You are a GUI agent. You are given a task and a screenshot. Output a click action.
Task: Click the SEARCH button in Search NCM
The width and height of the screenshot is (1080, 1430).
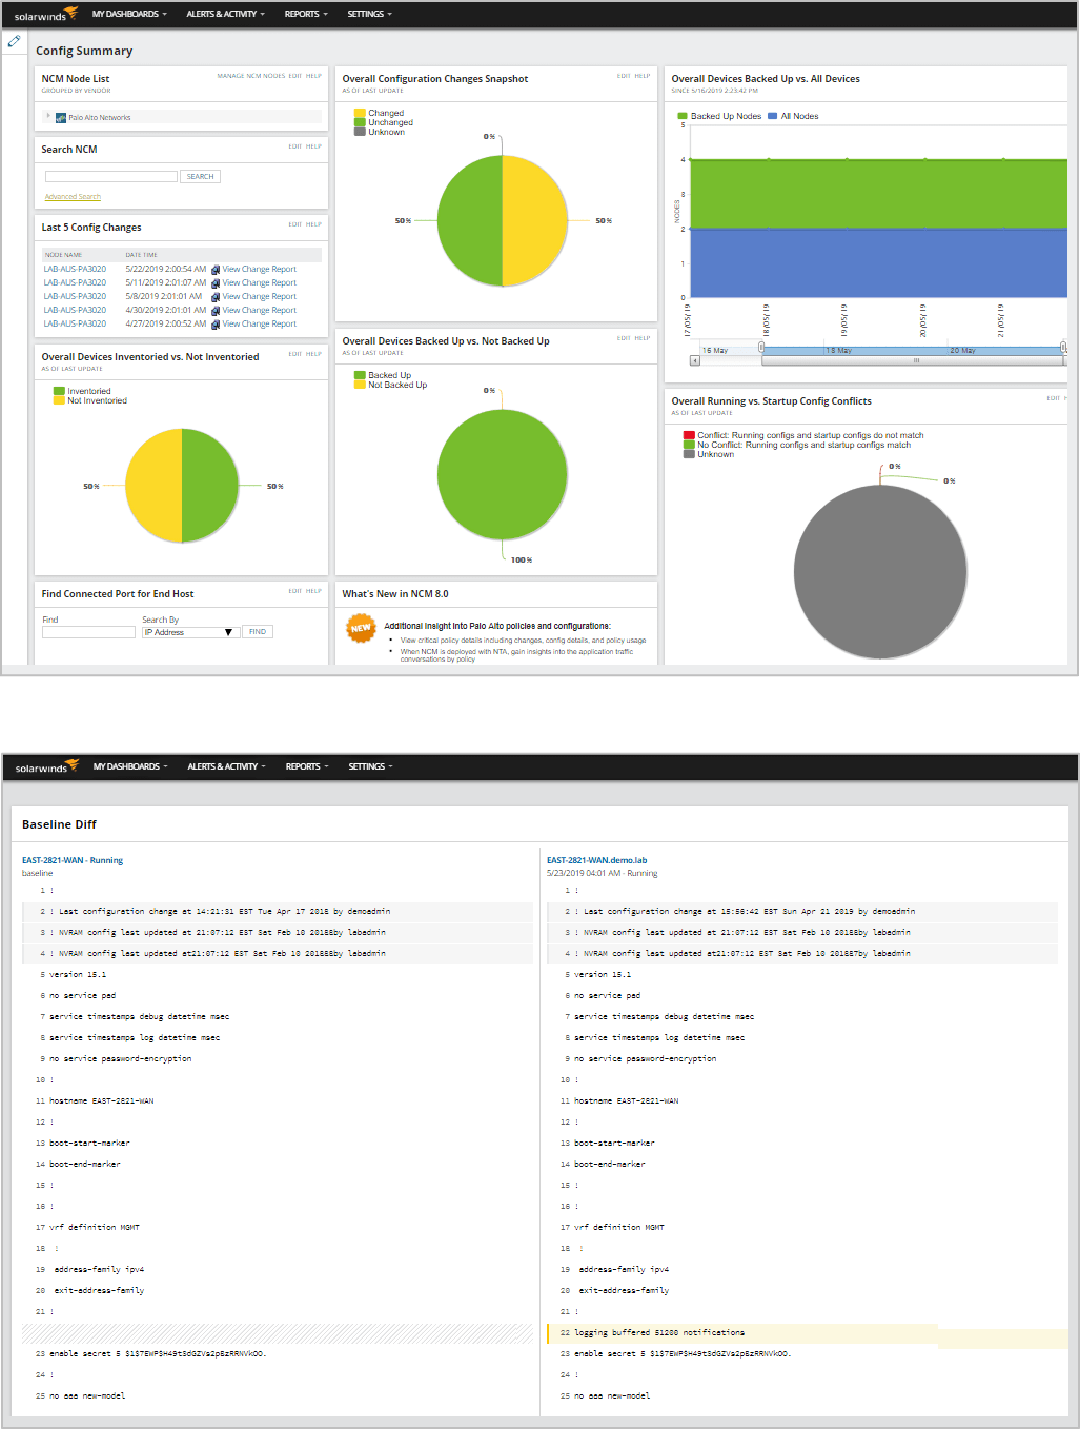coord(200,176)
